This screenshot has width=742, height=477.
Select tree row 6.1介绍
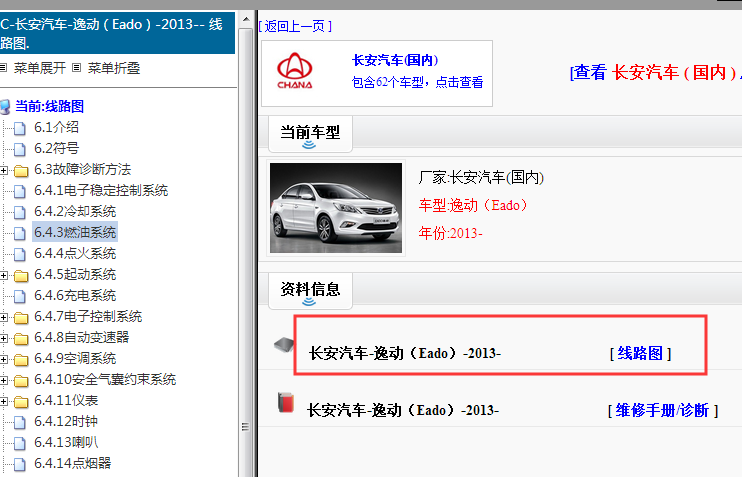[x=56, y=127]
